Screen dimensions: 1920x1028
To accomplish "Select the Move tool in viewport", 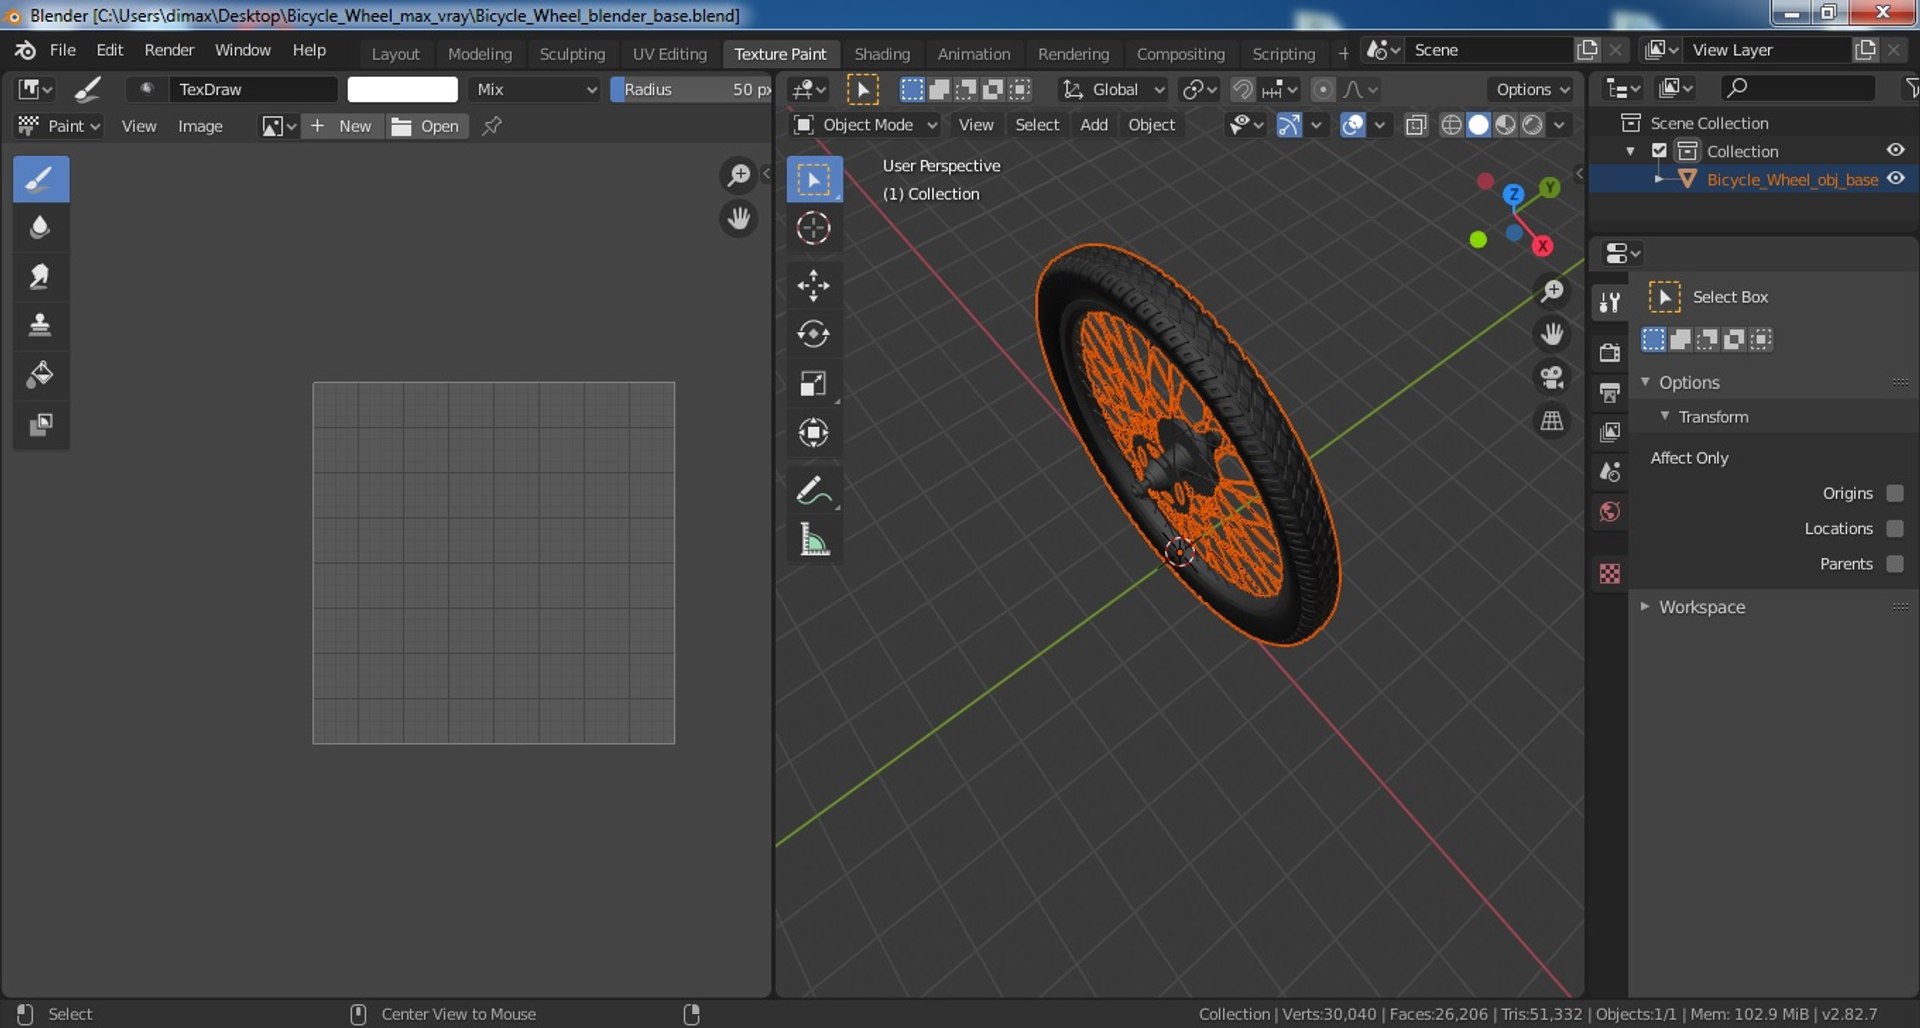I will point(813,285).
